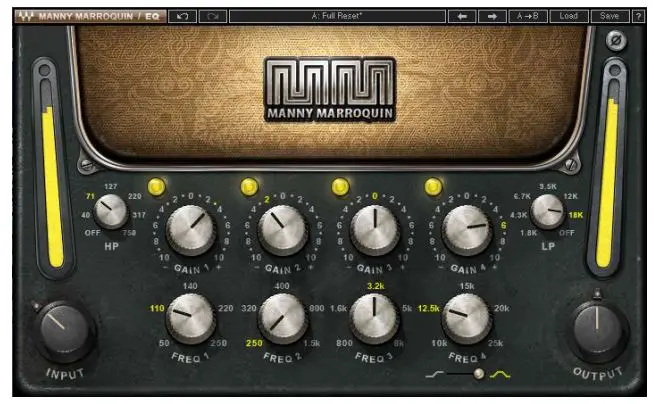Select 110 on Freq 1

(x=157, y=309)
